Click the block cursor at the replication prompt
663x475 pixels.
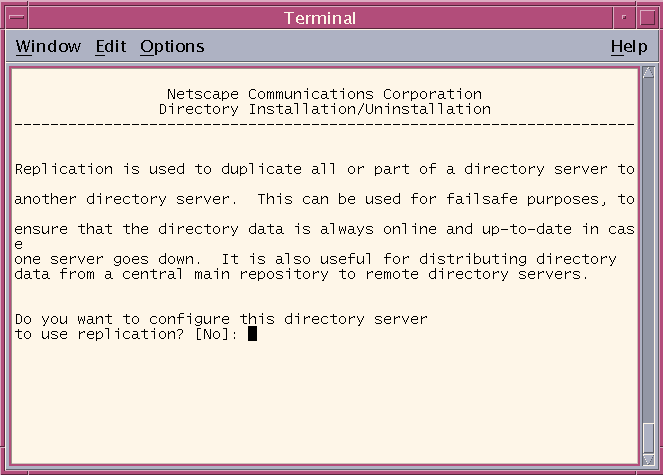click(x=252, y=334)
